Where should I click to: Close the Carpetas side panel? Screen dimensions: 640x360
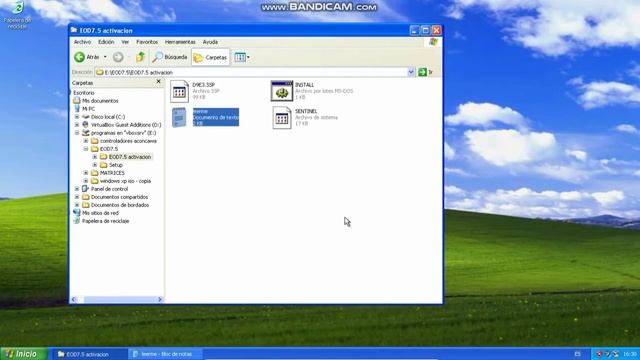click(x=158, y=82)
